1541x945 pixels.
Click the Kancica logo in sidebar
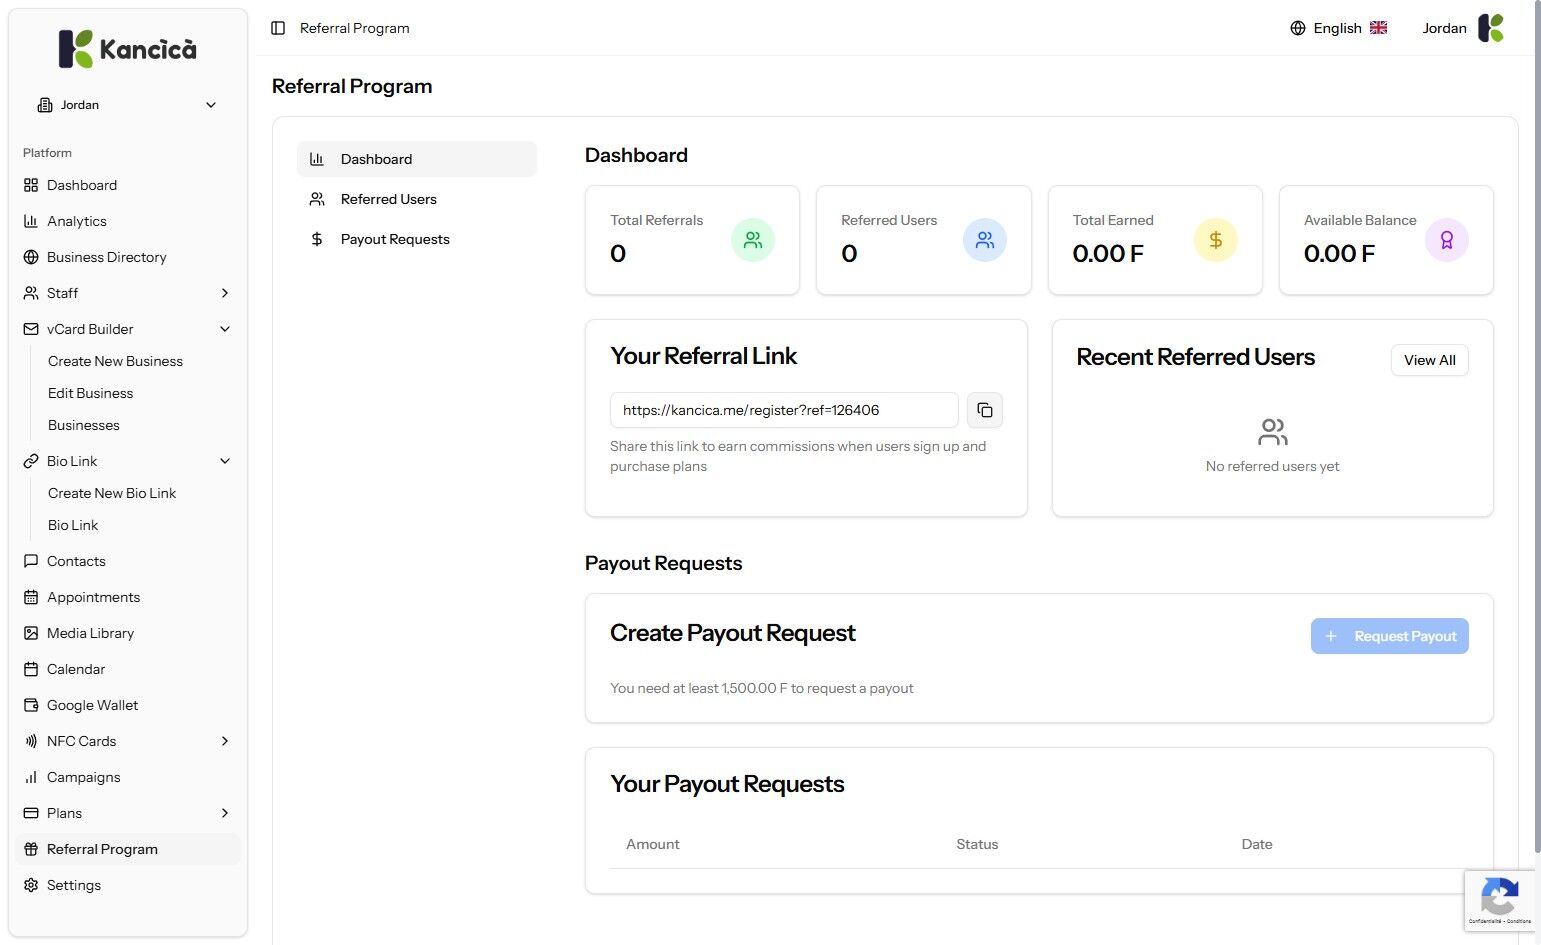click(x=128, y=49)
